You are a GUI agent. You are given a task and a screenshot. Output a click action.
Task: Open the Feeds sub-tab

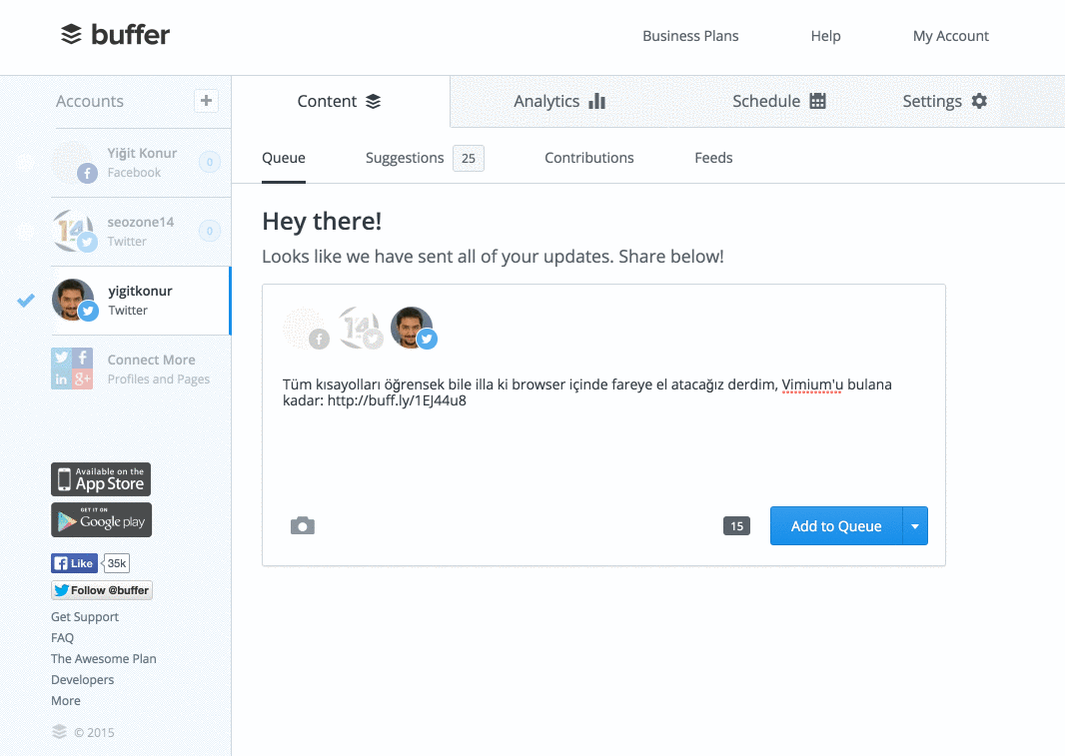tap(713, 158)
